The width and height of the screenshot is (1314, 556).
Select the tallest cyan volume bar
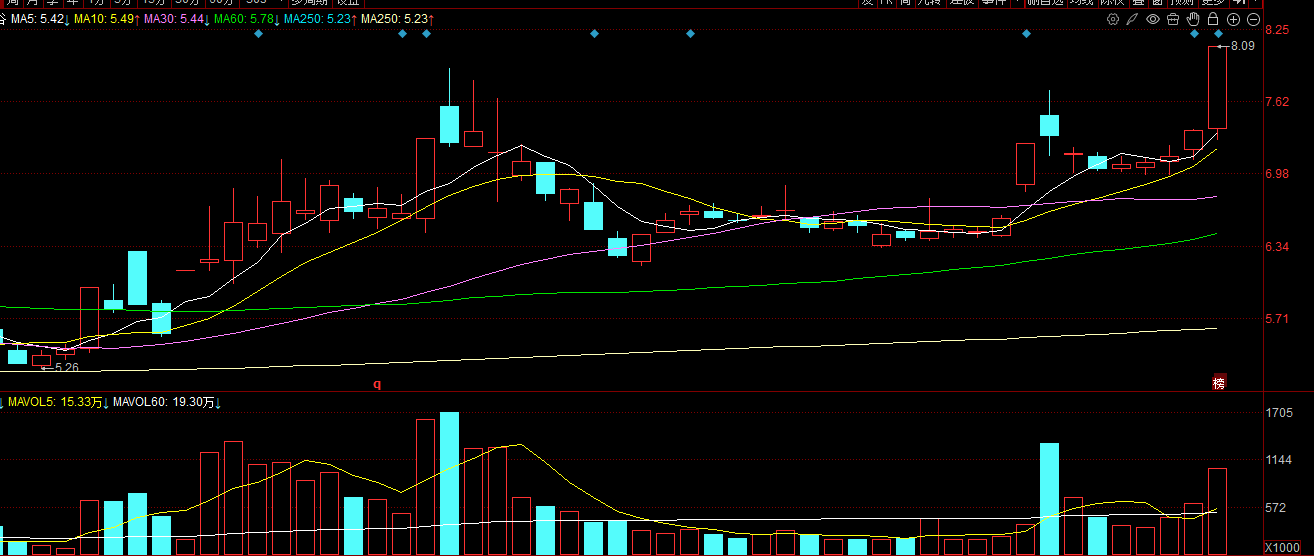(x=449, y=483)
